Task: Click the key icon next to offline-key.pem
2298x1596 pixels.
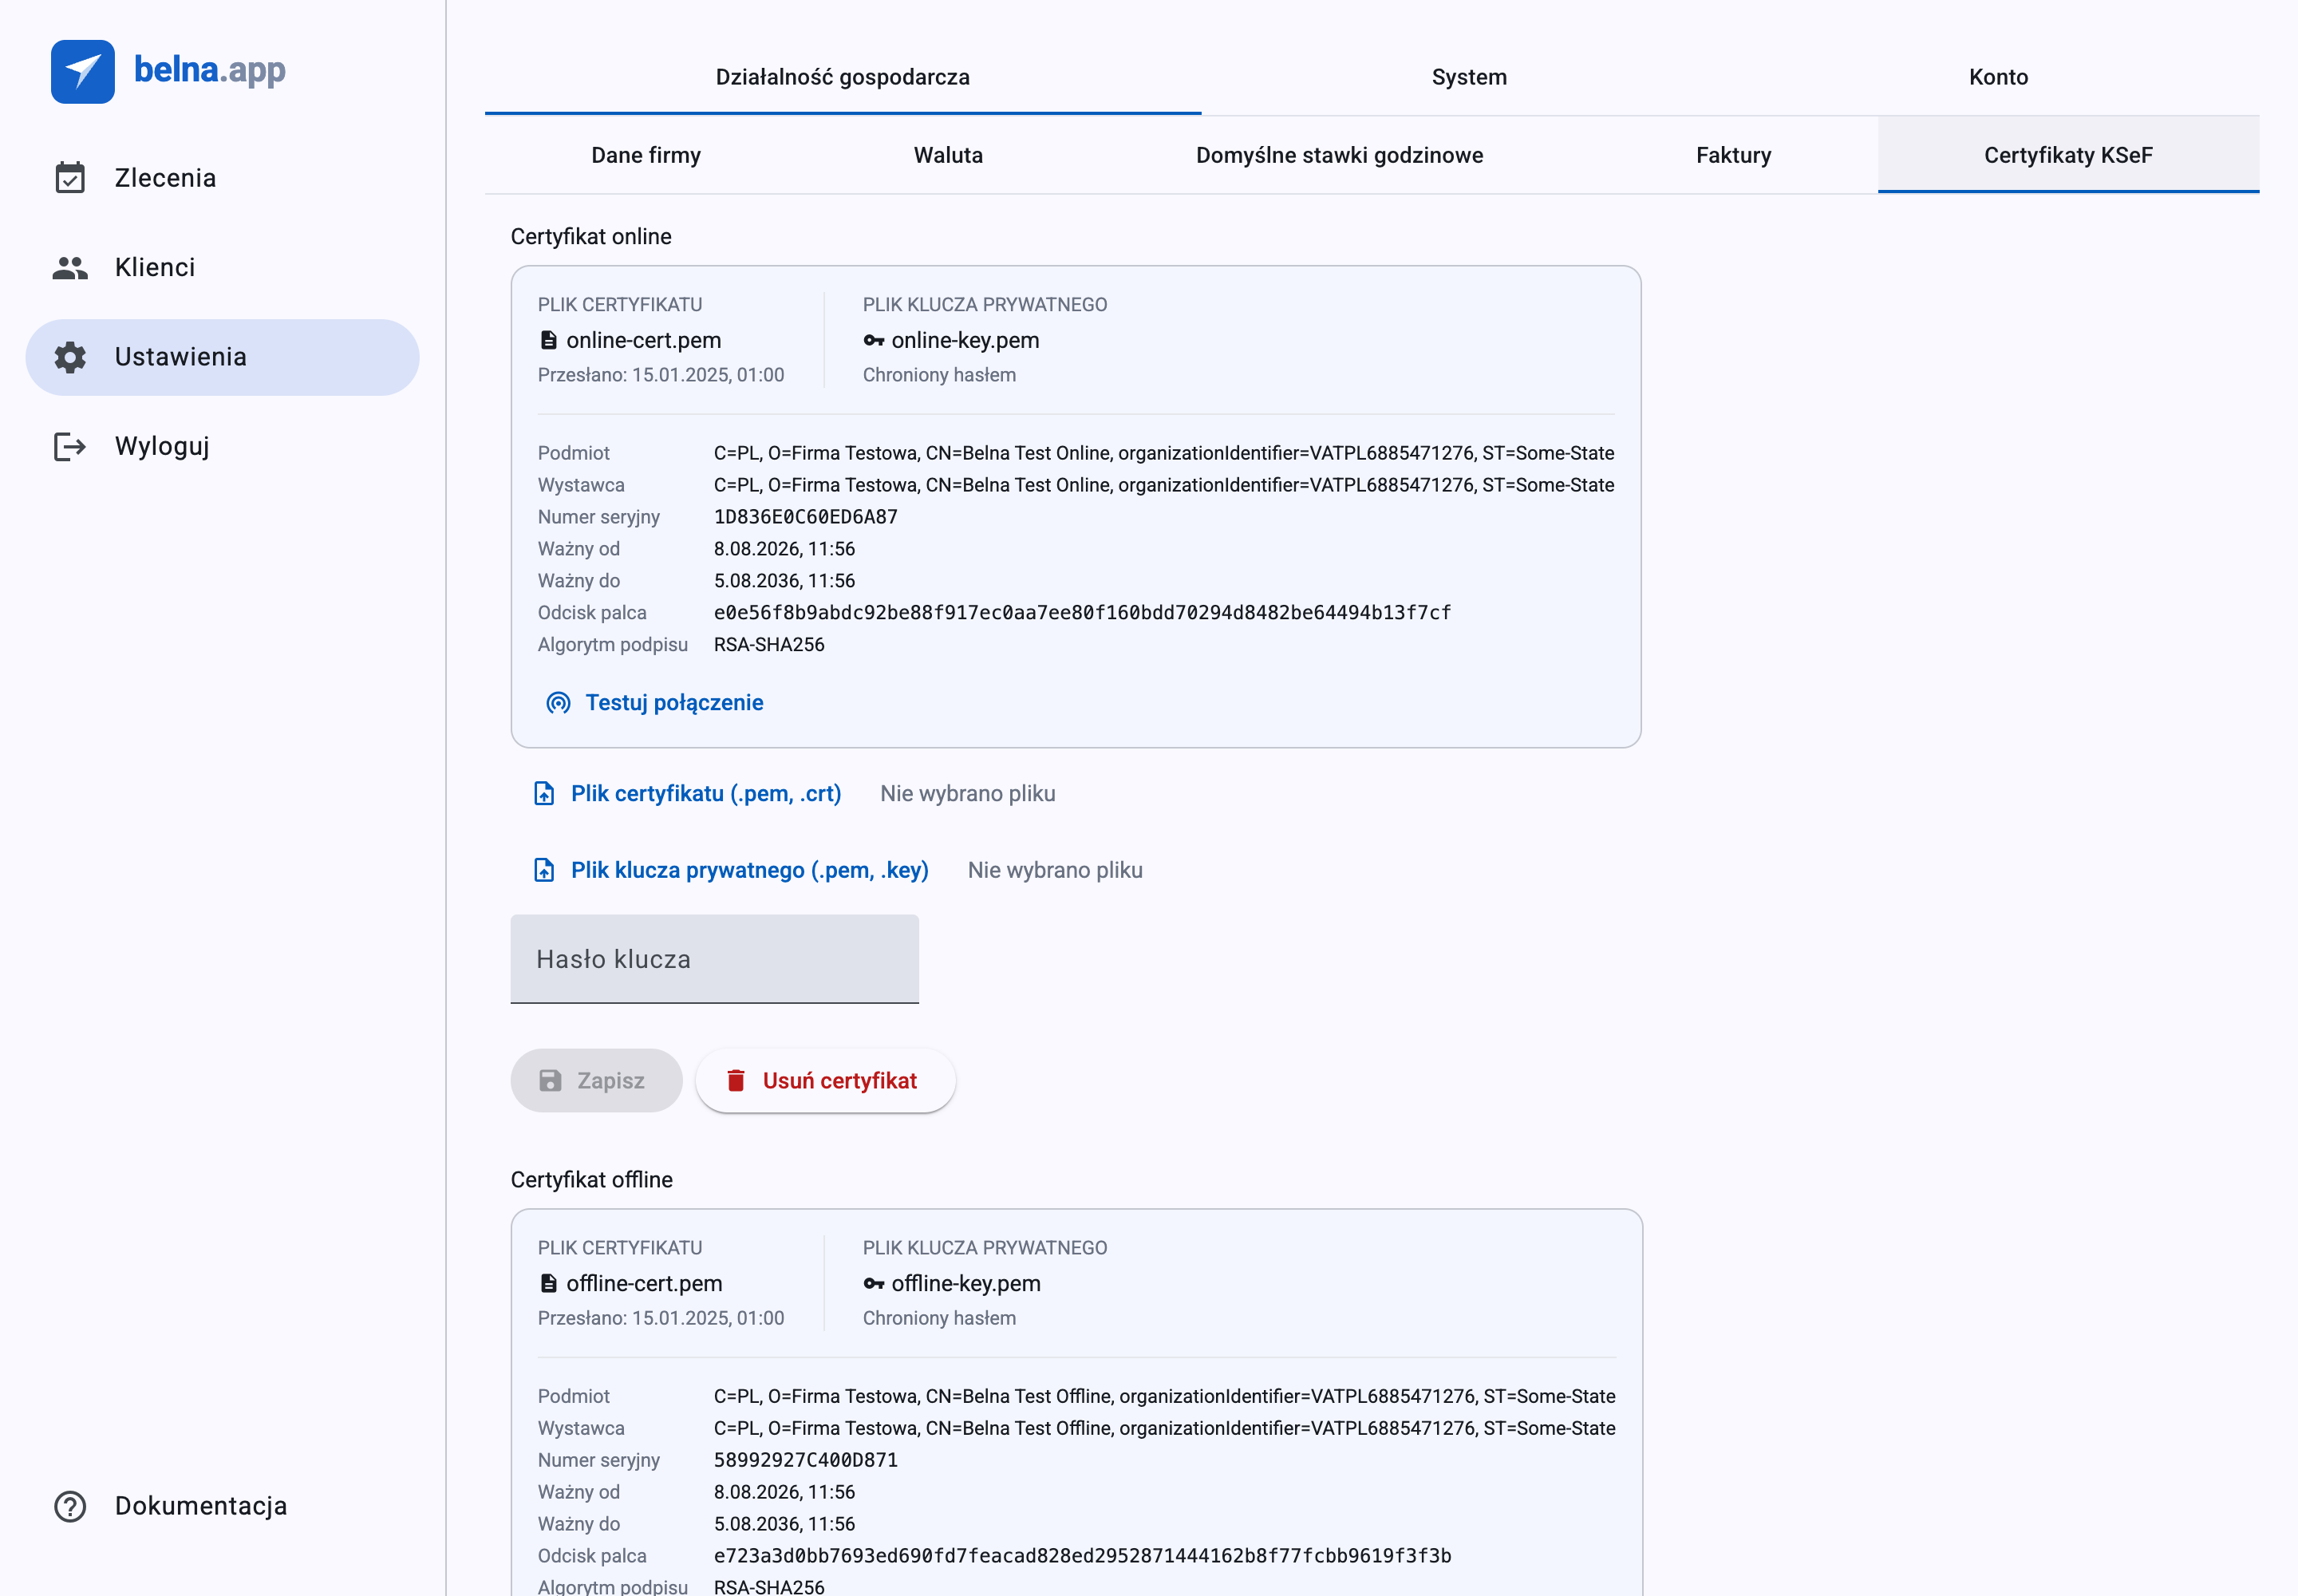Action: pyautogui.click(x=874, y=1283)
